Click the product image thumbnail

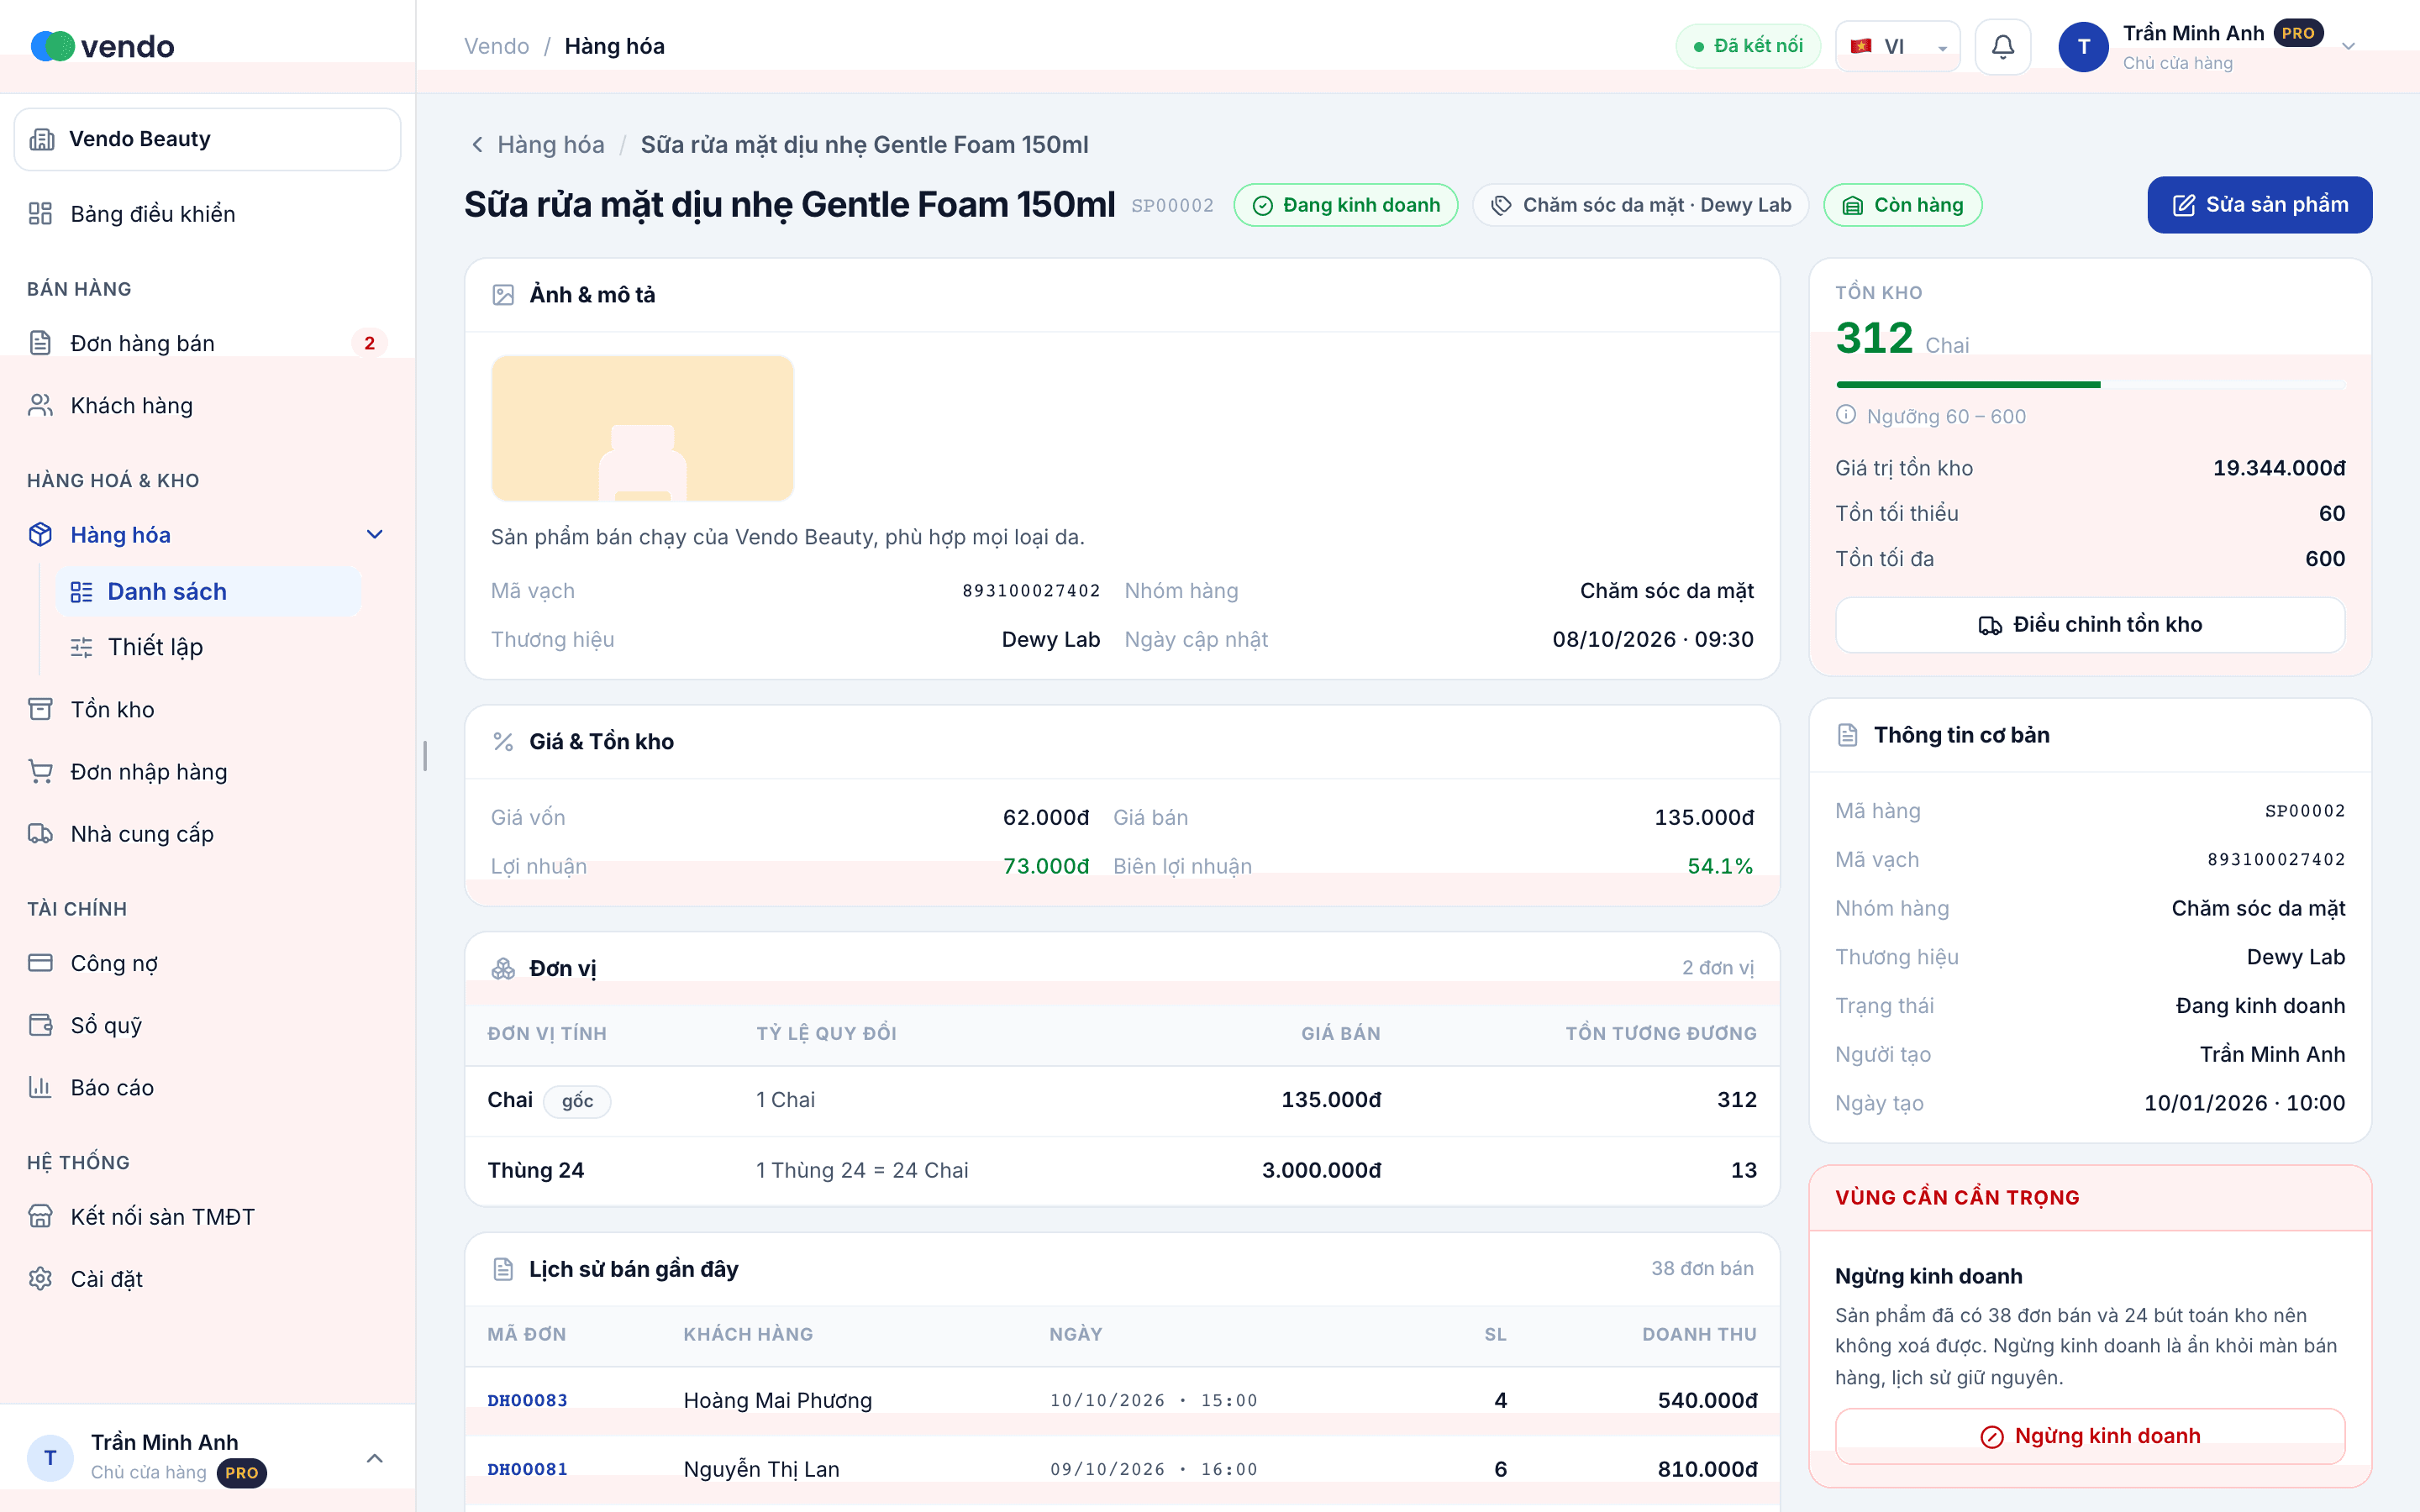coord(642,428)
